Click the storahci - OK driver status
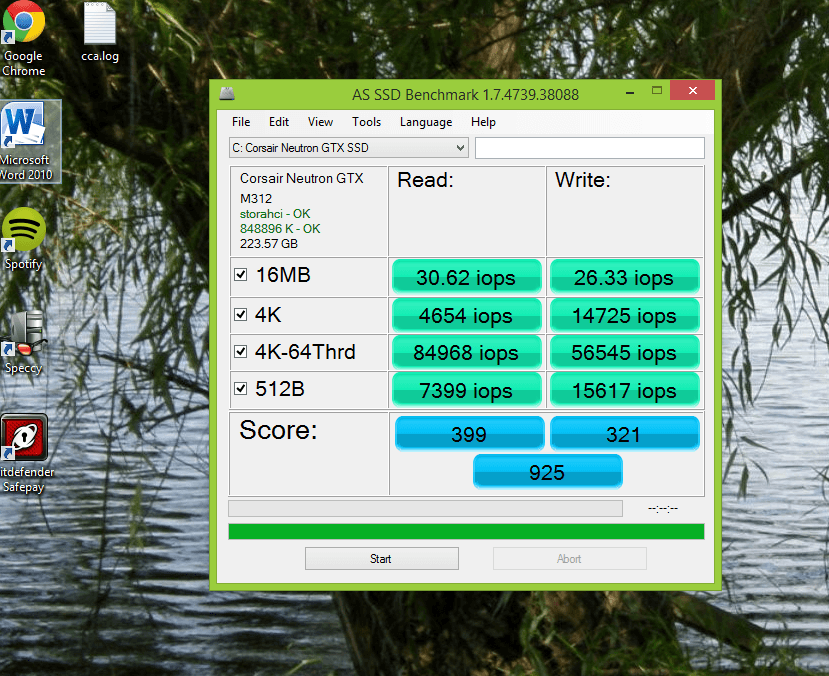Viewport: 829px width, 676px height. tap(275, 214)
